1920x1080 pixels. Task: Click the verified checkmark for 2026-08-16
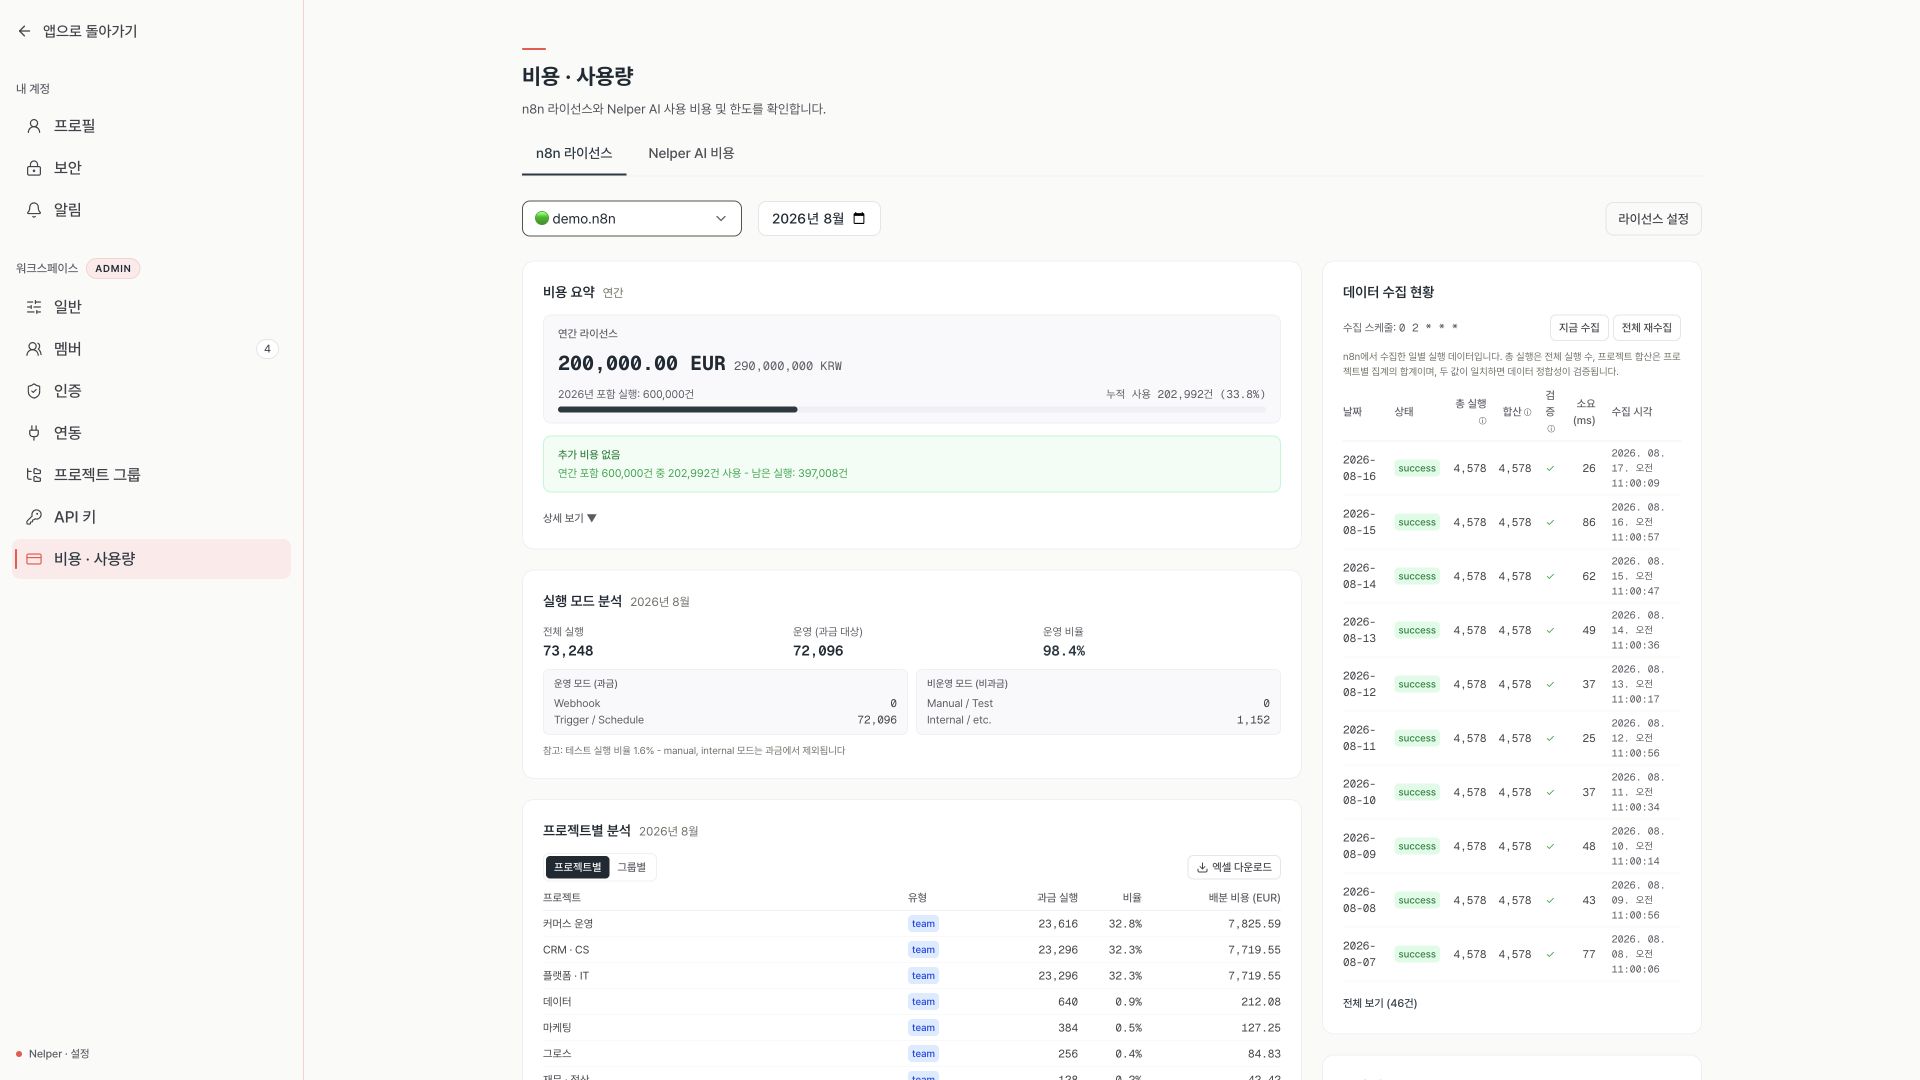(x=1550, y=469)
